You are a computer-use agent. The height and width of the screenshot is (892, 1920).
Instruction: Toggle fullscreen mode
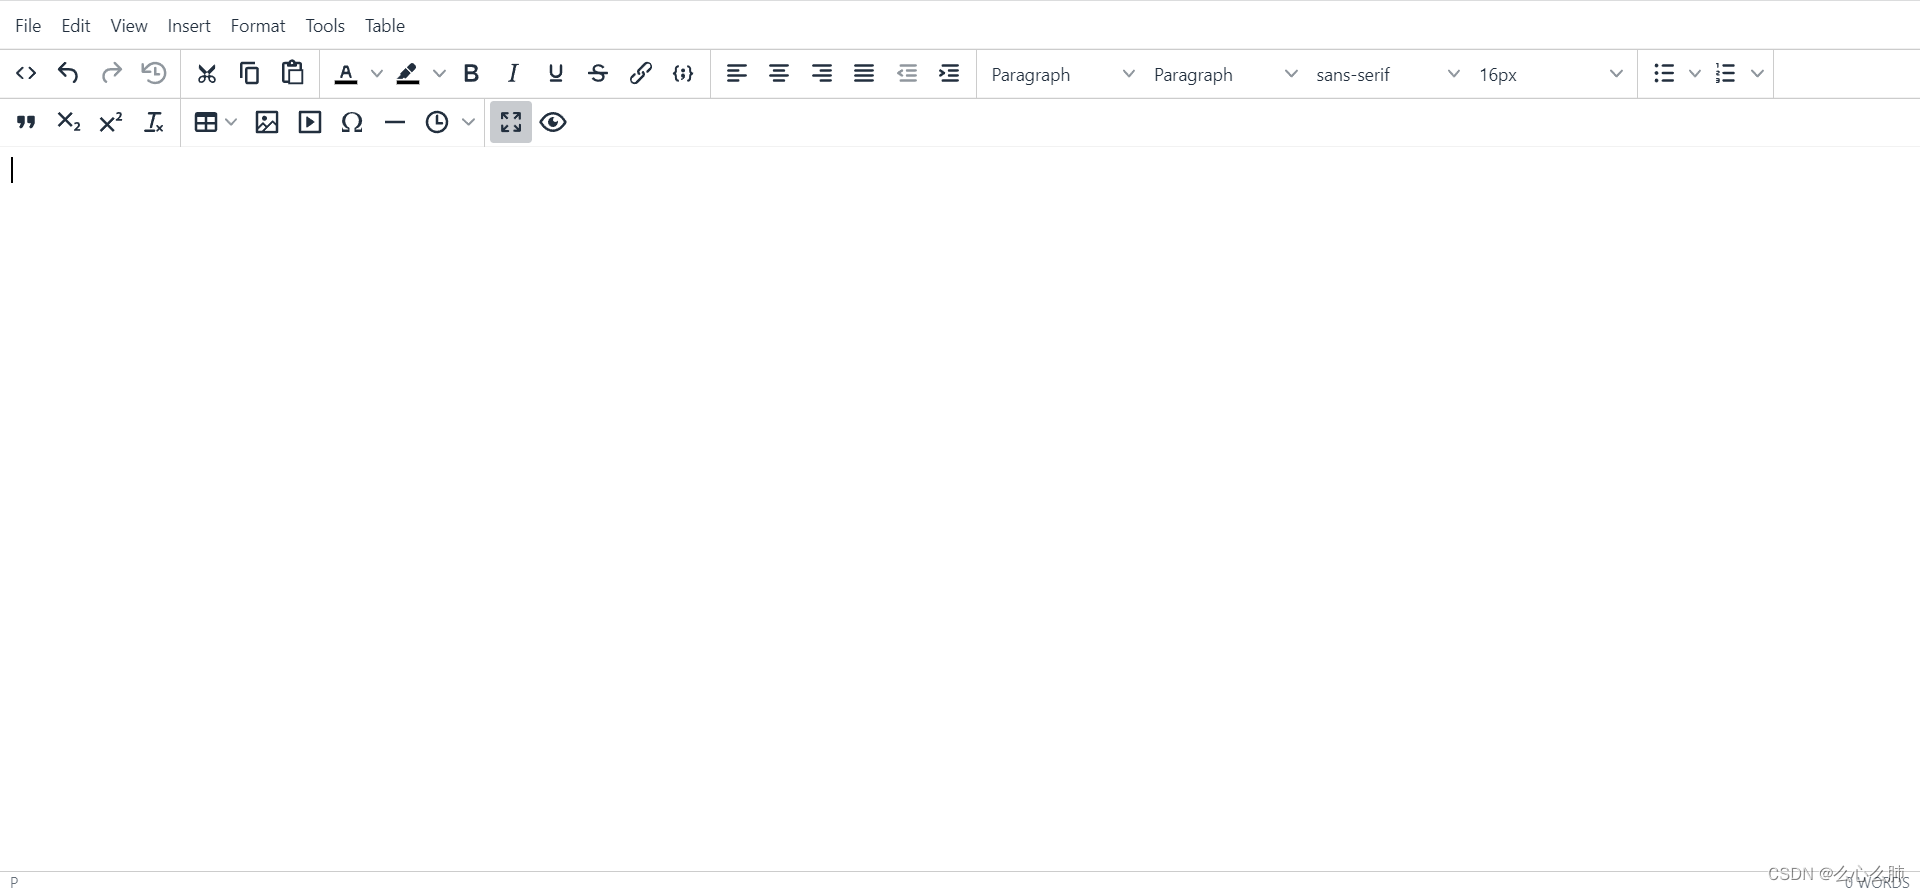click(511, 122)
